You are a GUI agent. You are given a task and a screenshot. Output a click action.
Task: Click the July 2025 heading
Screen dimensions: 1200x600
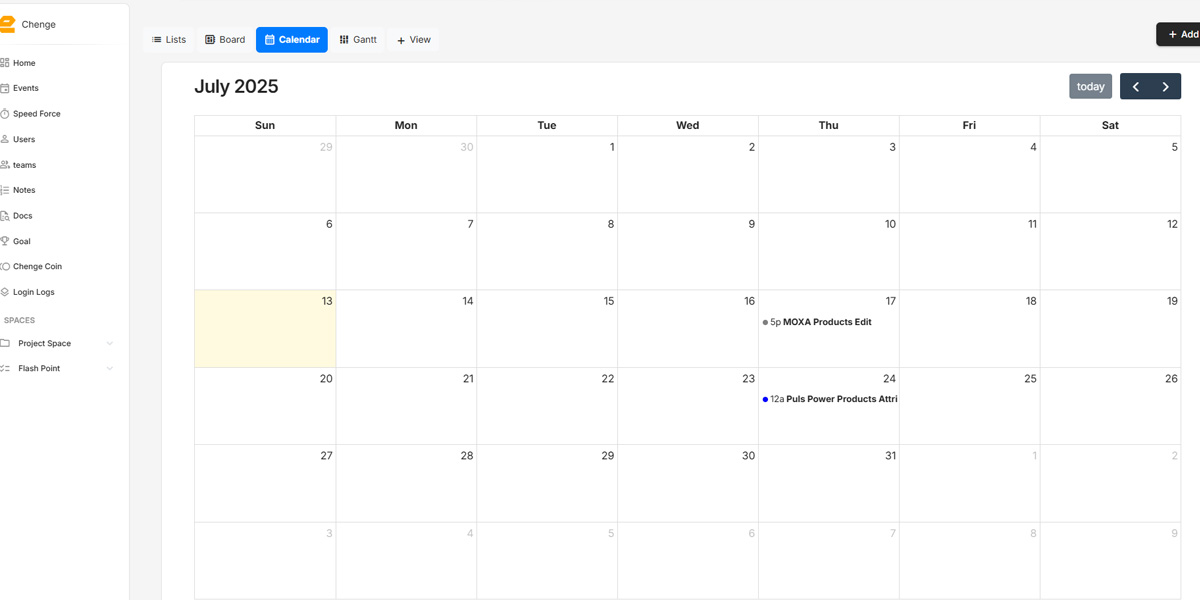coord(236,87)
